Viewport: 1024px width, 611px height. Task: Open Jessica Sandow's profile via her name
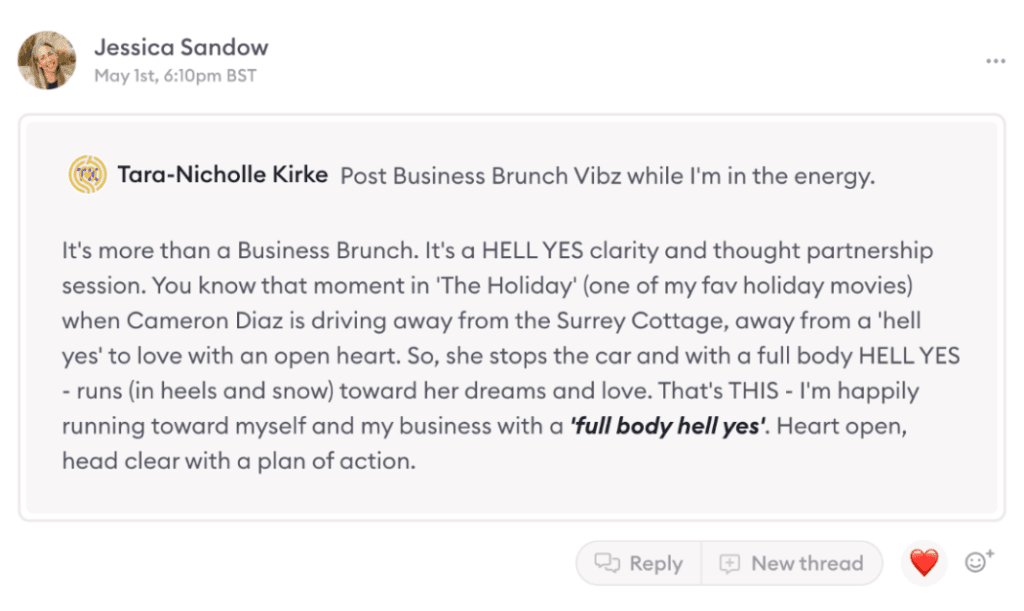click(x=181, y=47)
